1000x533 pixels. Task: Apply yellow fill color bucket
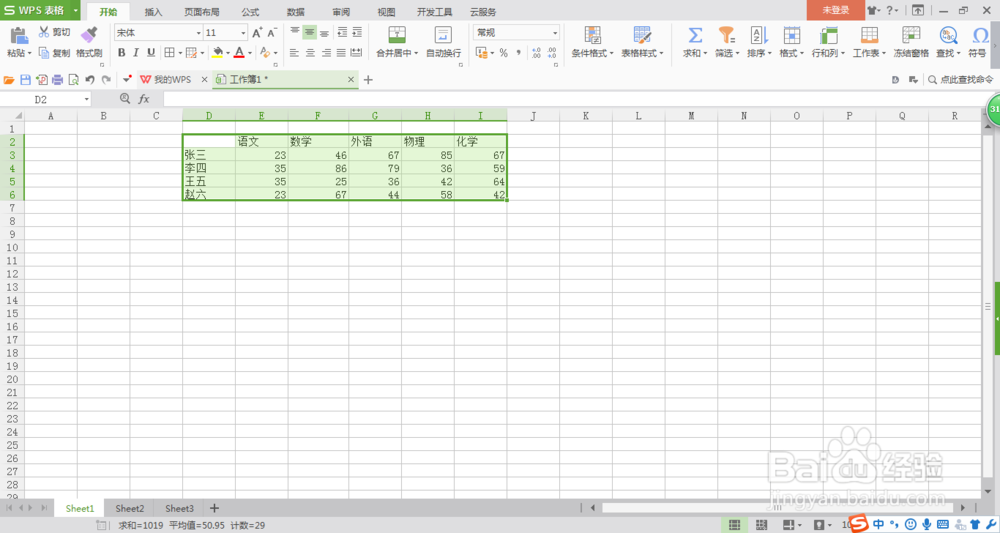coord(218,53)
